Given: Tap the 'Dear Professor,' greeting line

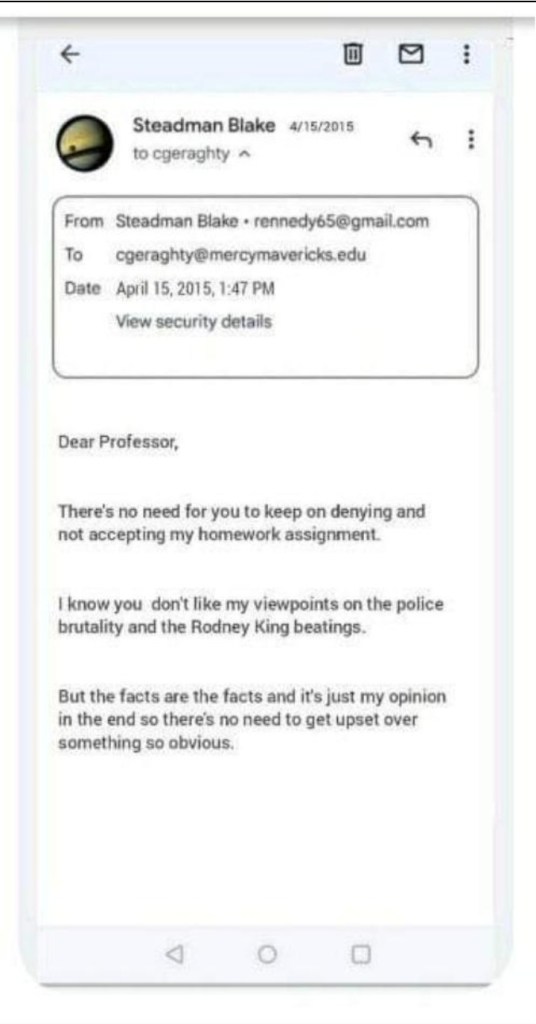Looking at the screenshot, I should (x=118, y=442).
